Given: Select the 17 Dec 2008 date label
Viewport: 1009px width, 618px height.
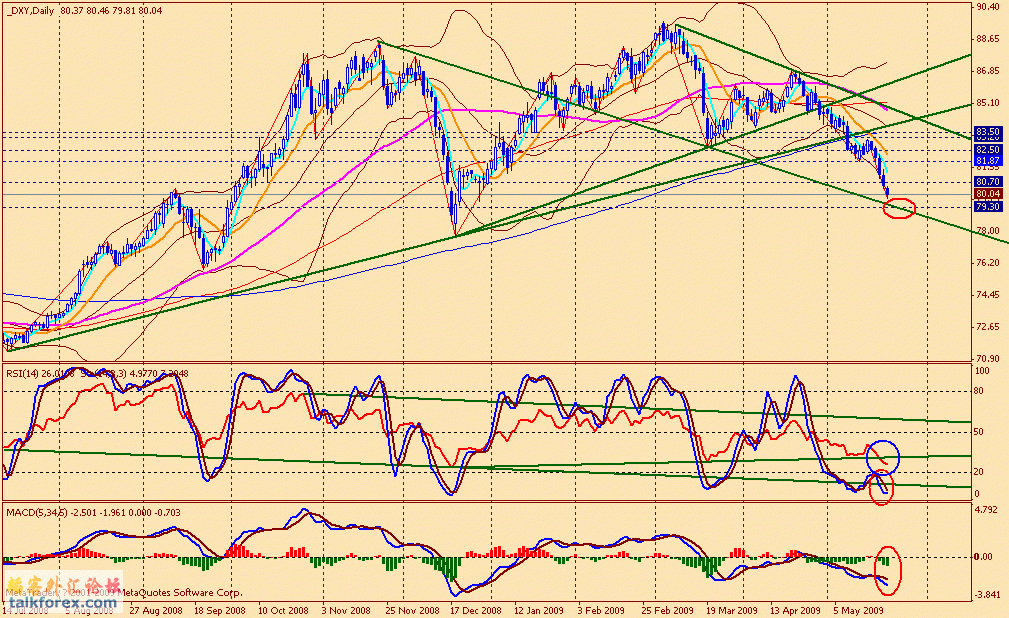Looking at the screenshot, I should (x=476, y=610).
